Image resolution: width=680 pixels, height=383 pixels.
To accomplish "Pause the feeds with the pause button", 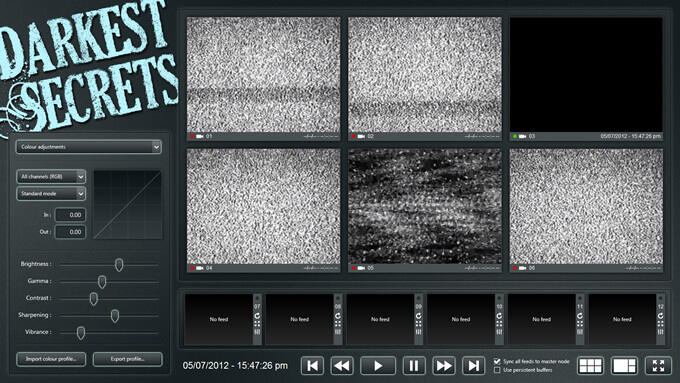I will (414, 366).
